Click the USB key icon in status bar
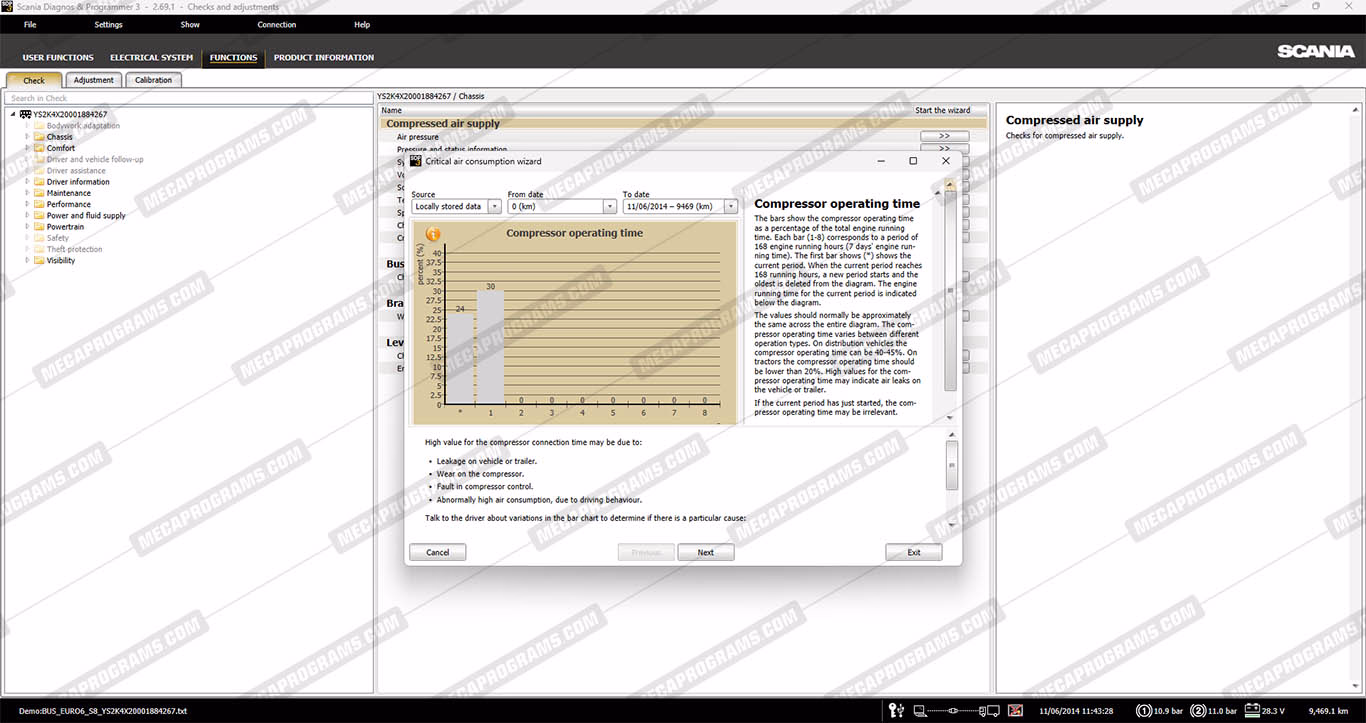This screenshot has height=723, width=1366. tap(896, 711)
